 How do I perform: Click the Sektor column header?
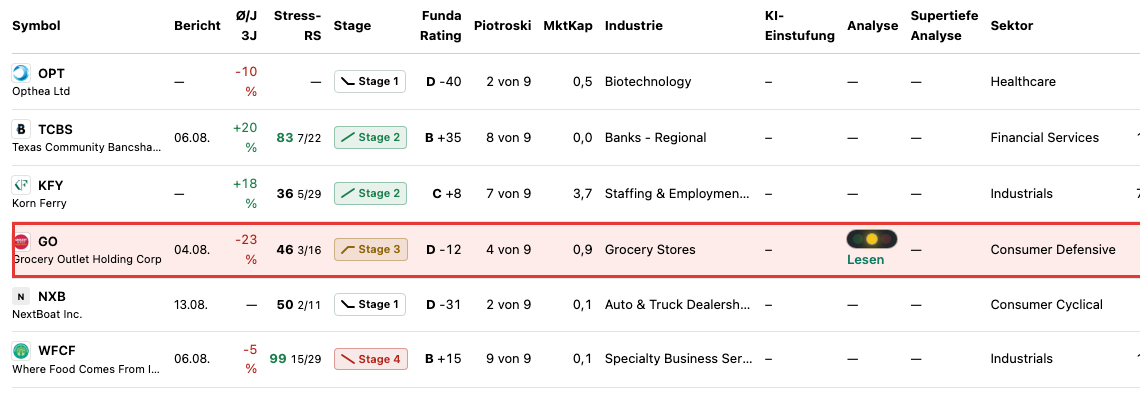pyautogui.click(x=1011, y=25)
